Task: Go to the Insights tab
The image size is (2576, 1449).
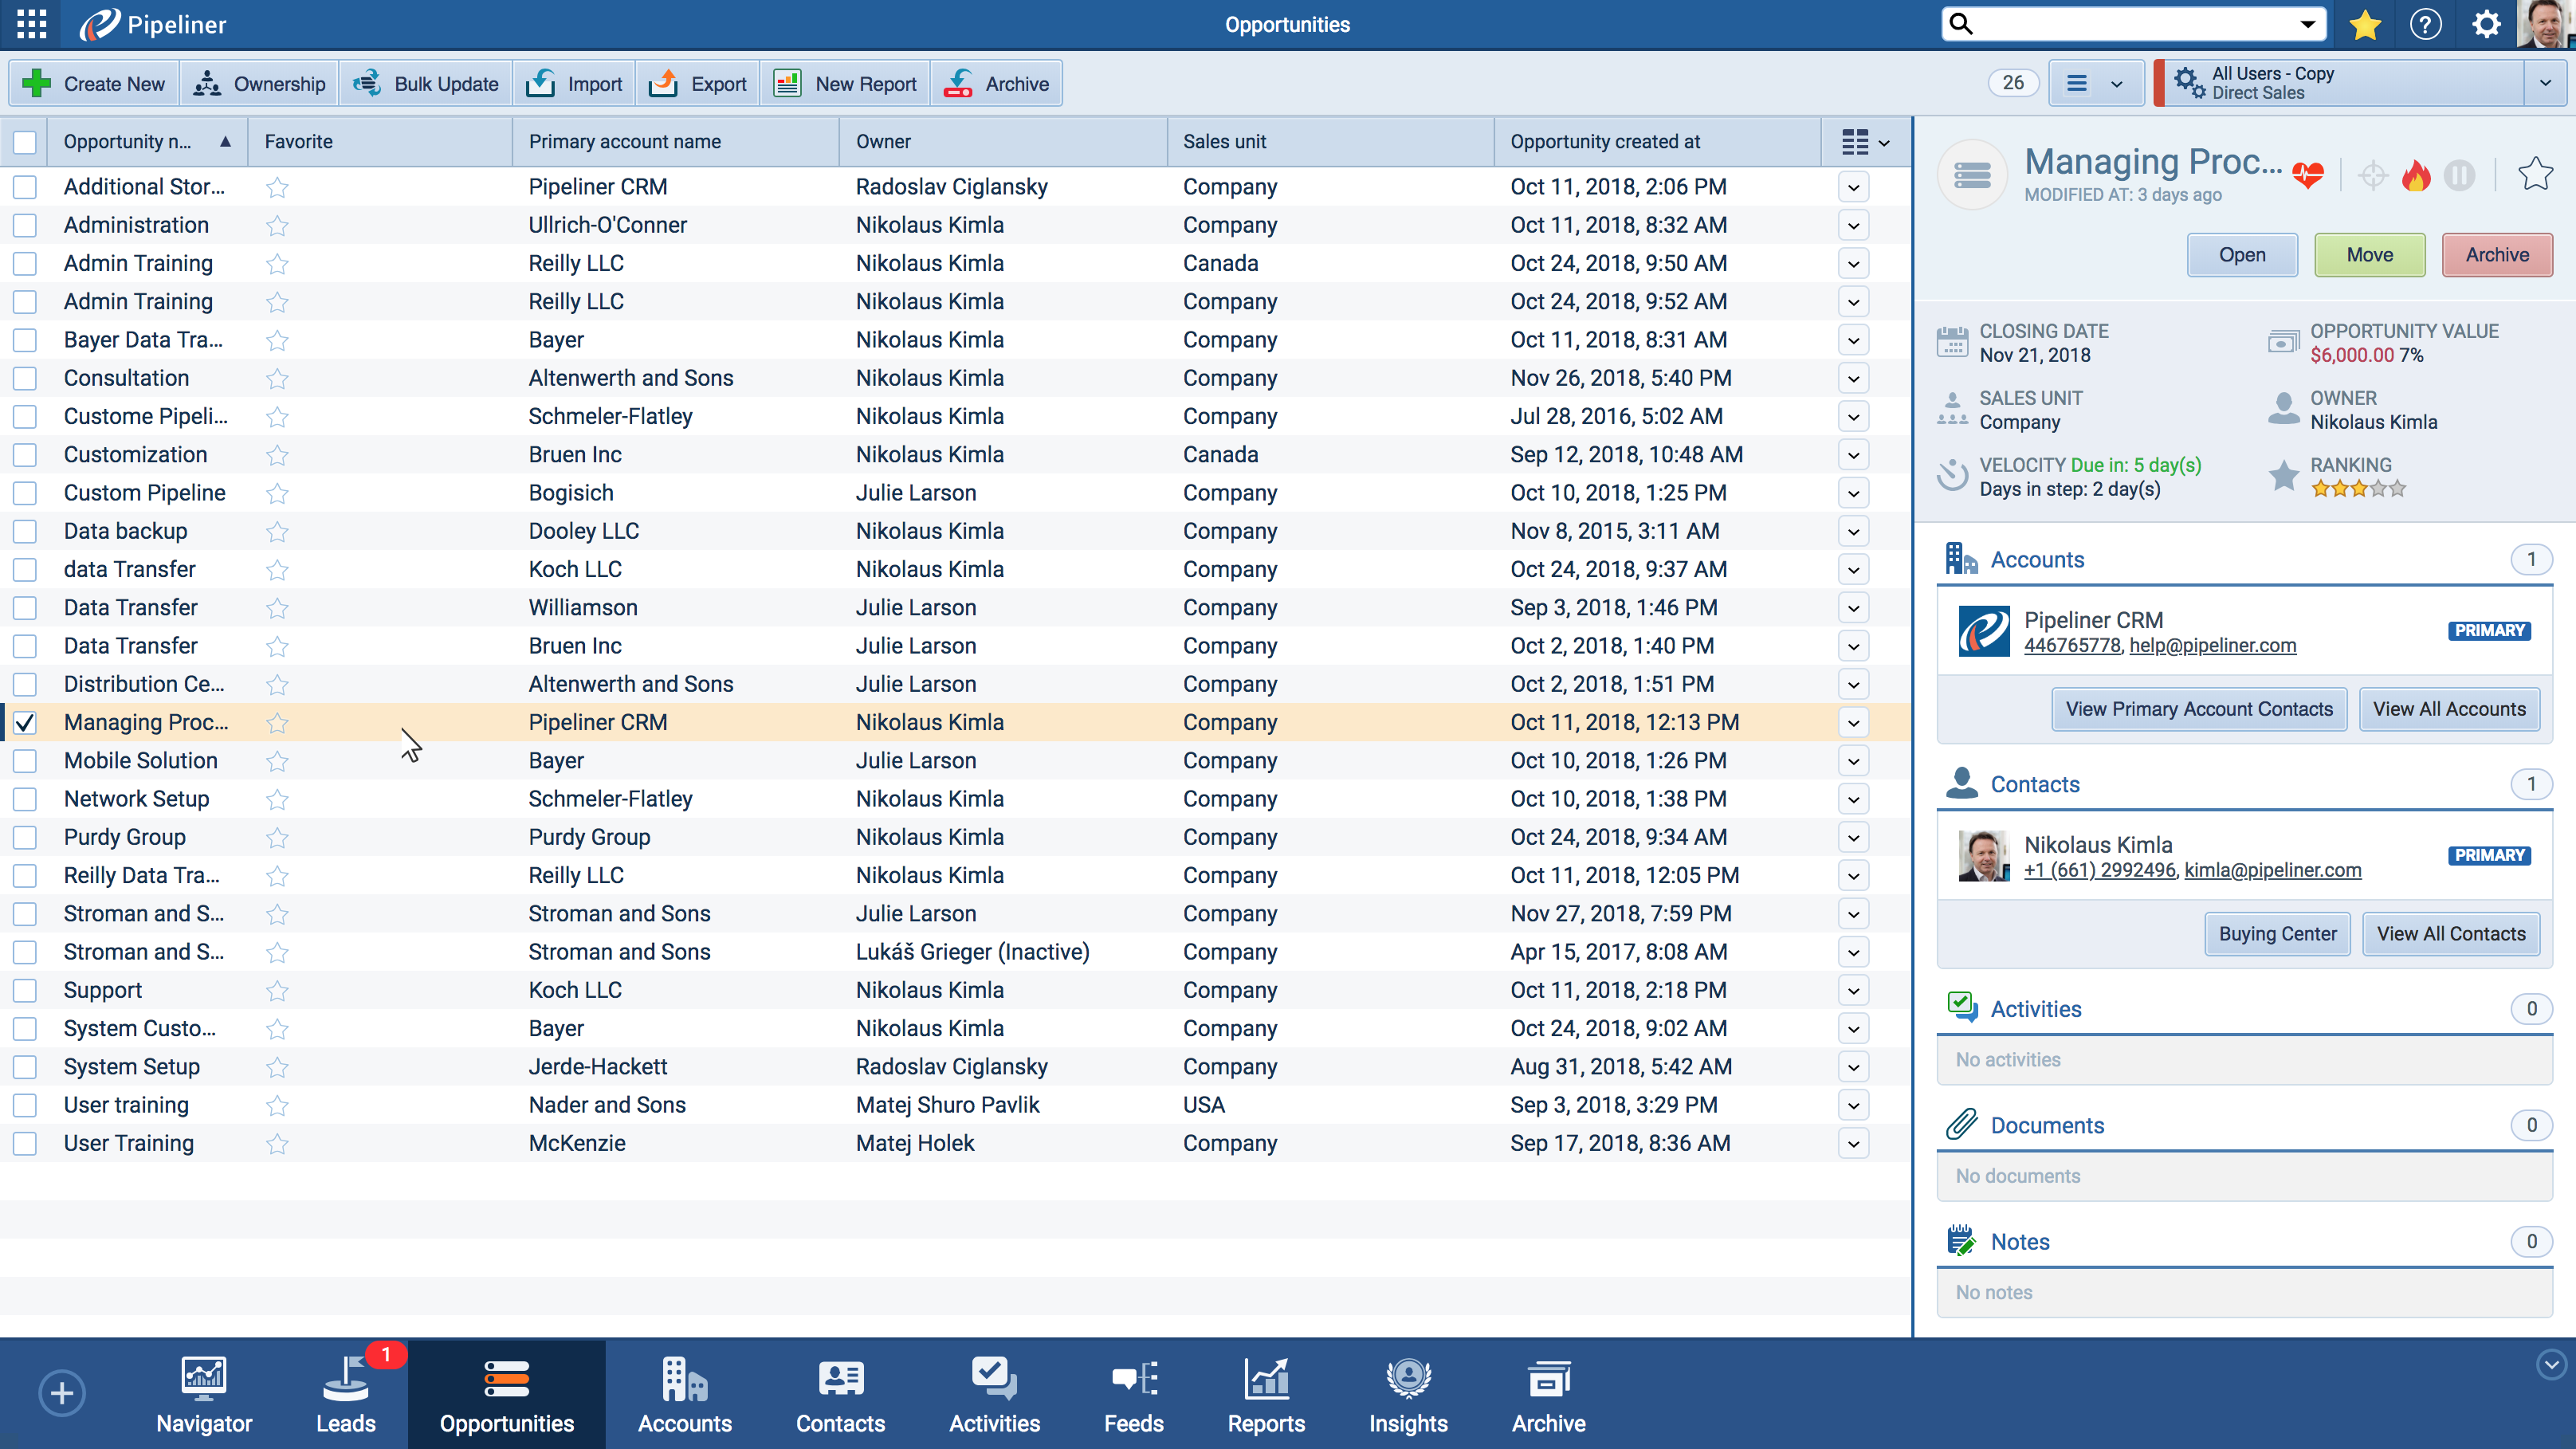Action: [x=1407, y=1393]
